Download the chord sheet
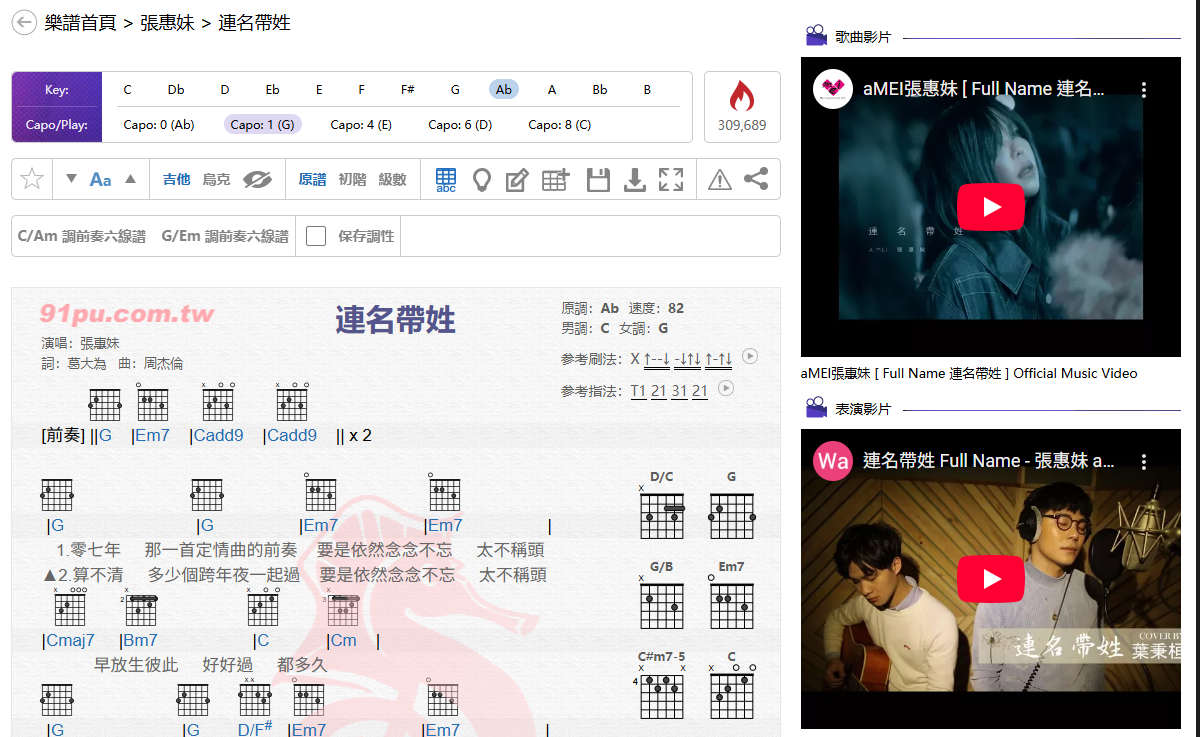 pos(634,180)
